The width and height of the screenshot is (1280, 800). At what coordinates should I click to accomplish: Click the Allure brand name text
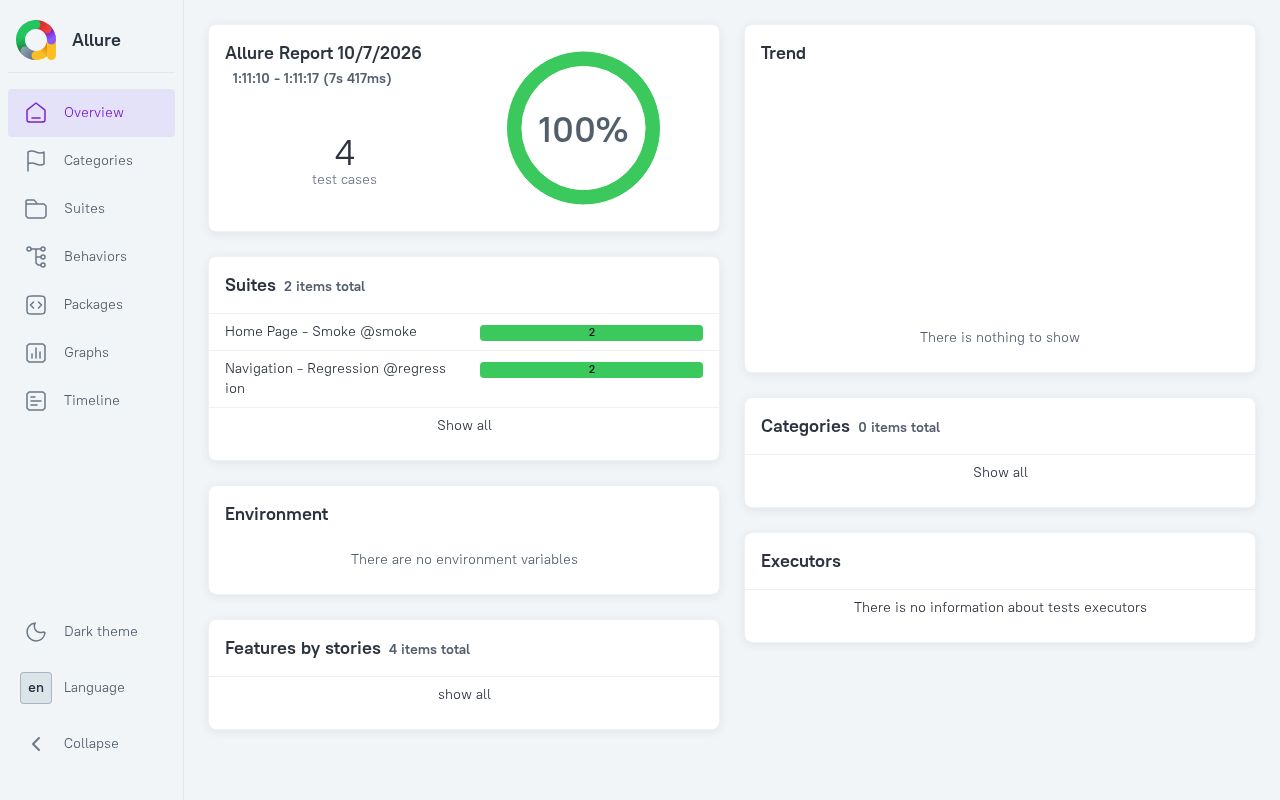[x=96, y=40]
